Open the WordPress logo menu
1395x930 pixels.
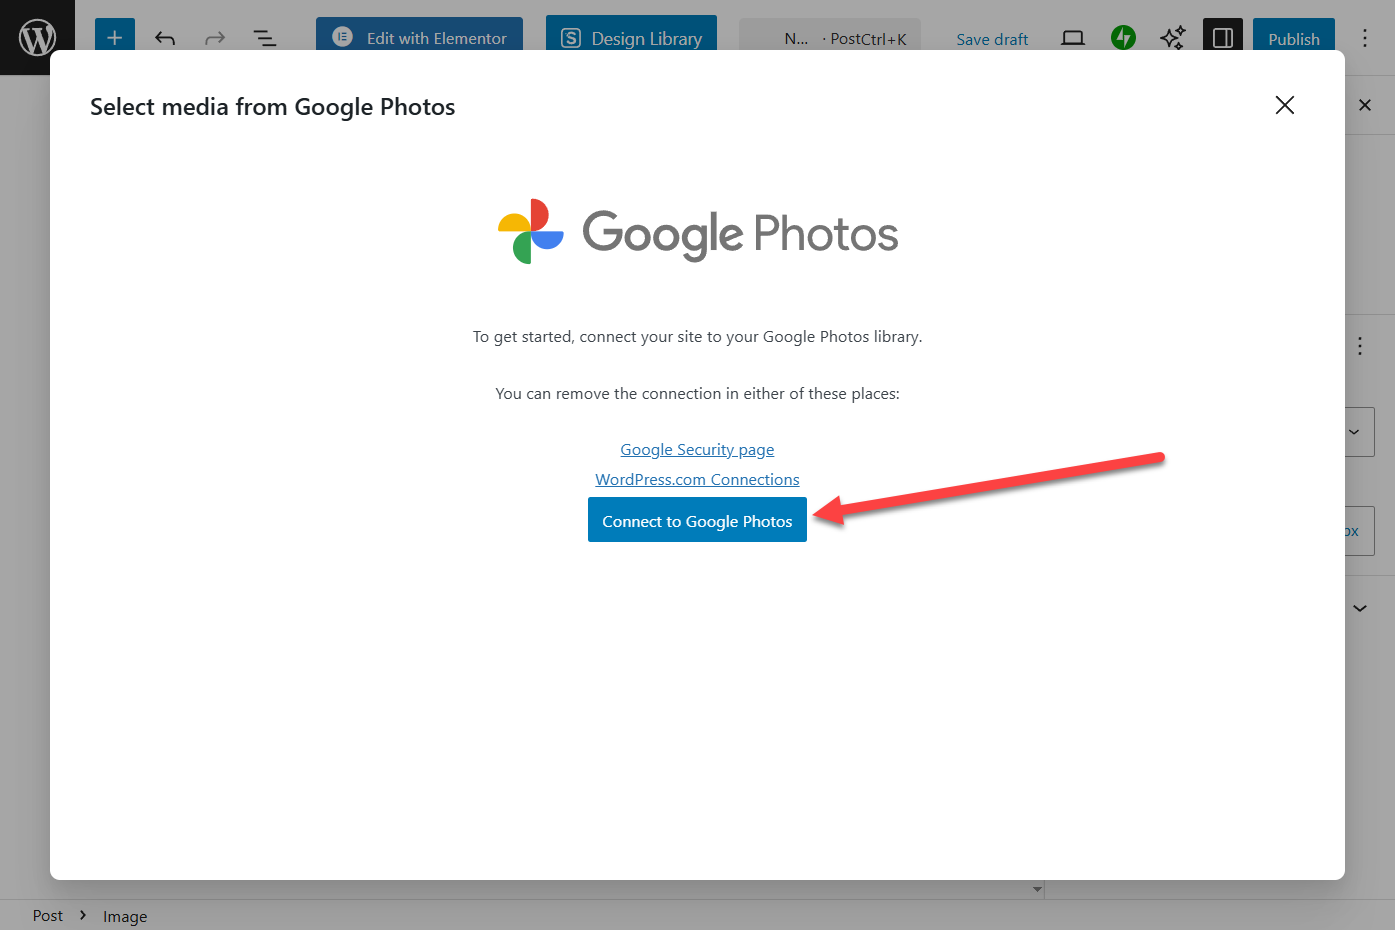[37, 38]
